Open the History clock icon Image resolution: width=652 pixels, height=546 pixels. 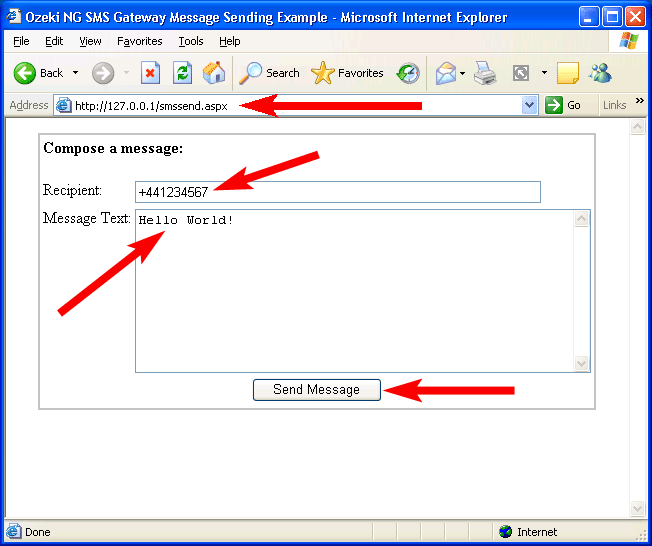[x=408, y=73]
